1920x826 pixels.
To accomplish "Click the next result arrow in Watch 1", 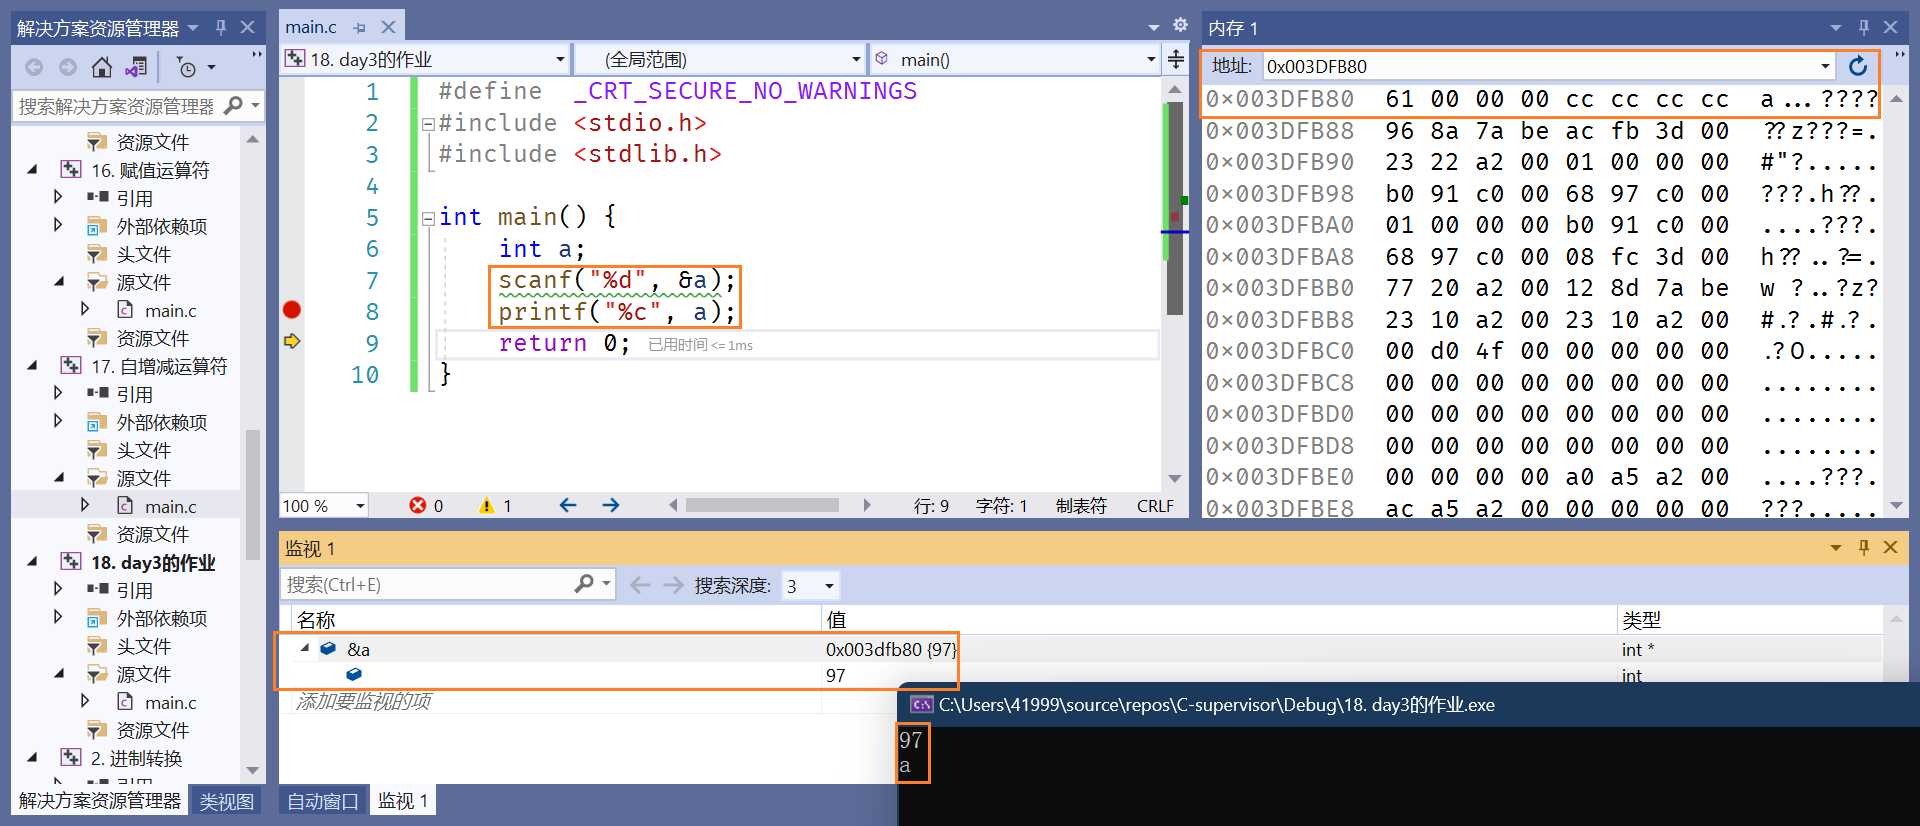I will pos(674,584).
